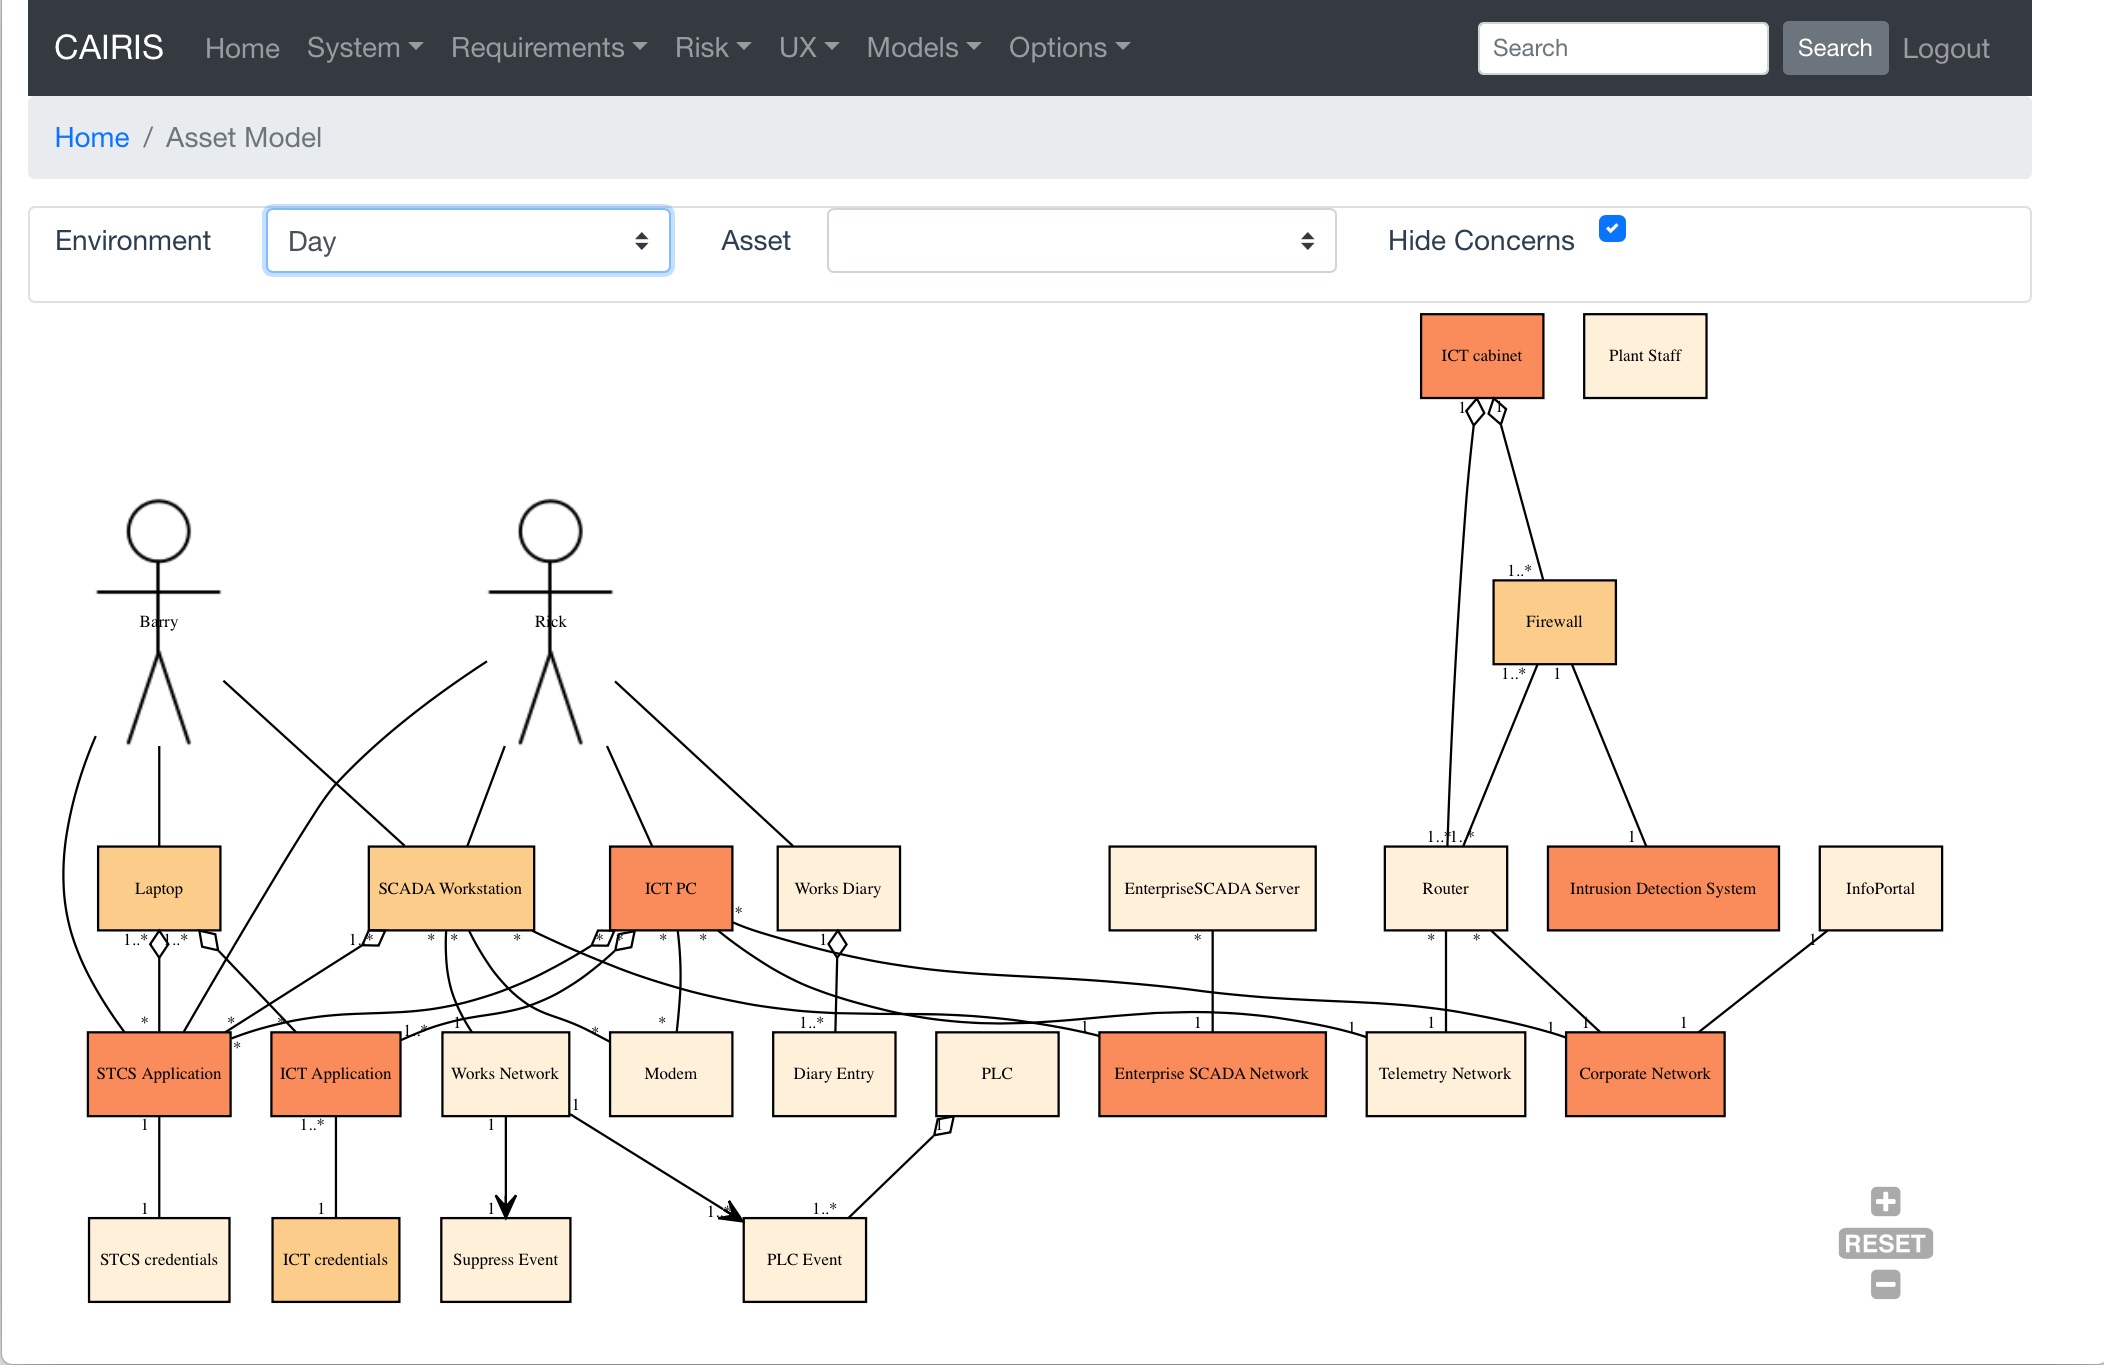Click the Works Diary node
Image resolution: width=2104 pixels, height=1365 pixels.
[838, 888]
